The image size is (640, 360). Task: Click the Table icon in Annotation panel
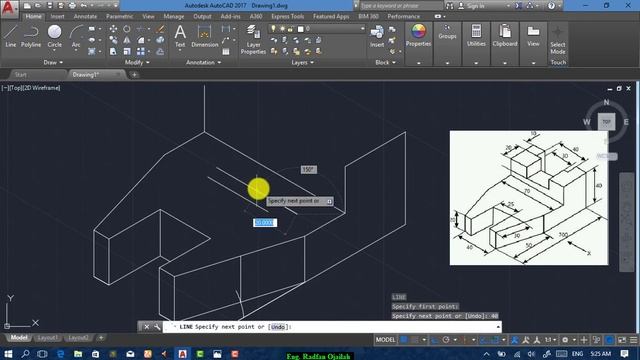pyautogui.click(x=226, y=52)
